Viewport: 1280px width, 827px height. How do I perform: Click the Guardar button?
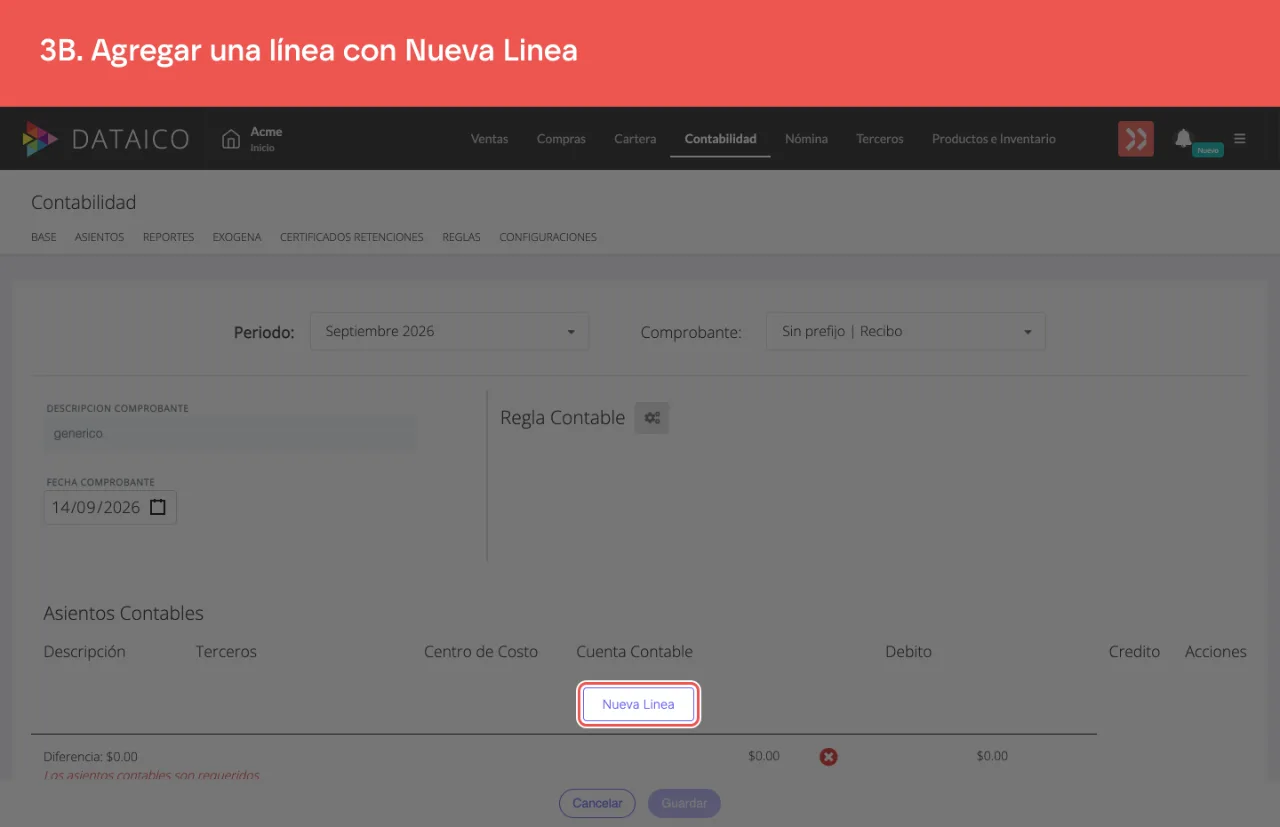[x=684, y=803]
